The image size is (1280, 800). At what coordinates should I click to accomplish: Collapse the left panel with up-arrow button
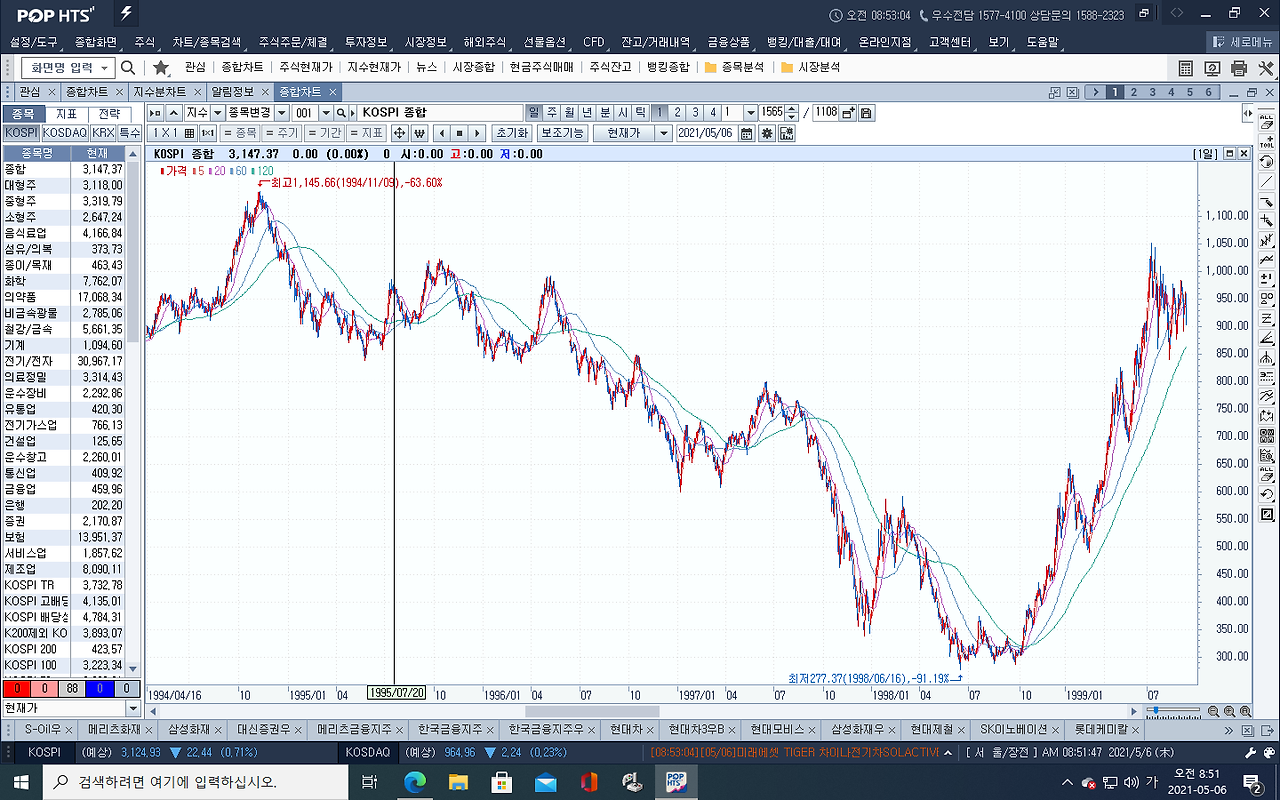pos(174,113)
